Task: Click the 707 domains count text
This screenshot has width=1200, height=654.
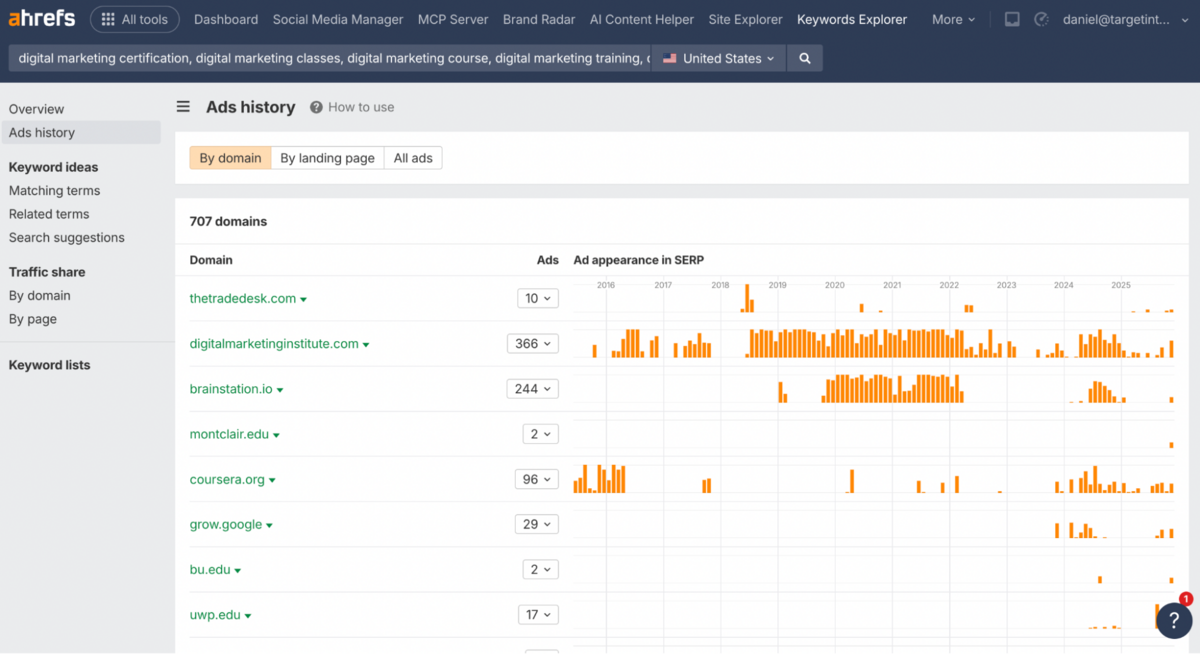Action: coord(228,221)
